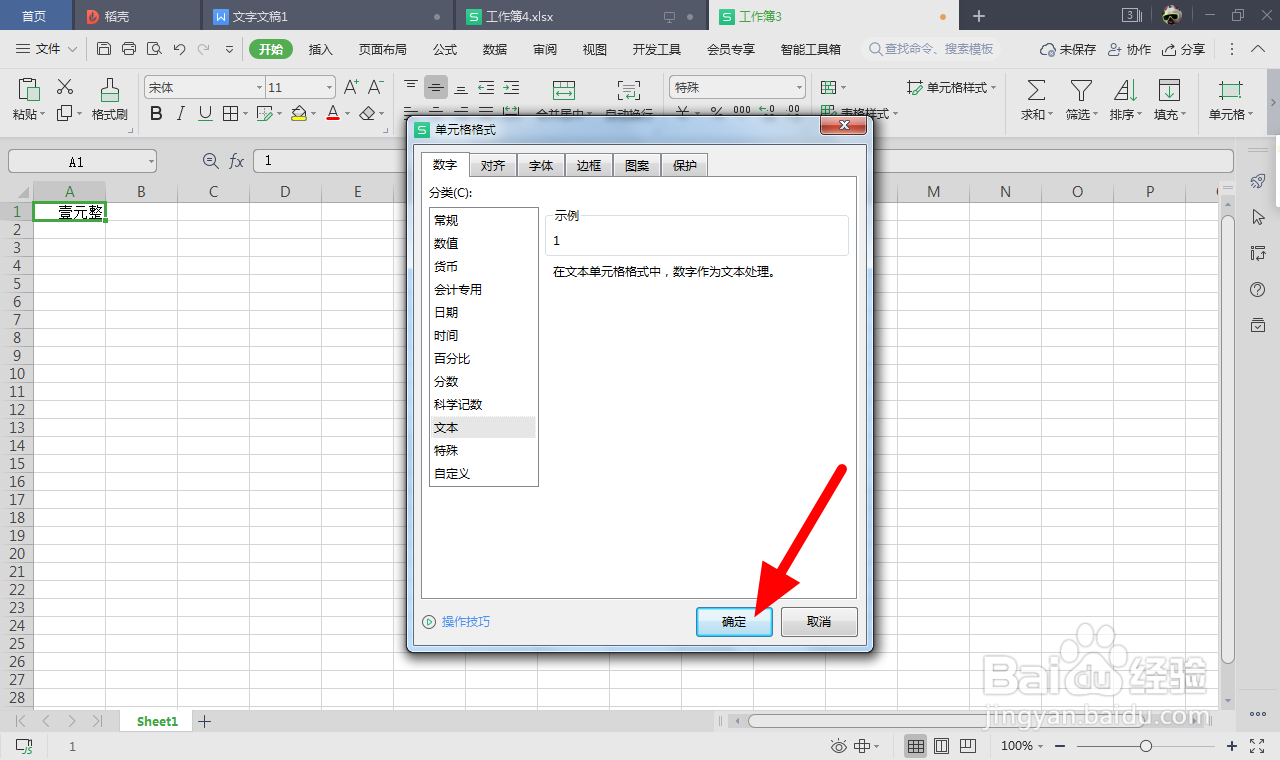
Task: Switch to the 对齐 tab in the dialog
Action: point(492,165)
